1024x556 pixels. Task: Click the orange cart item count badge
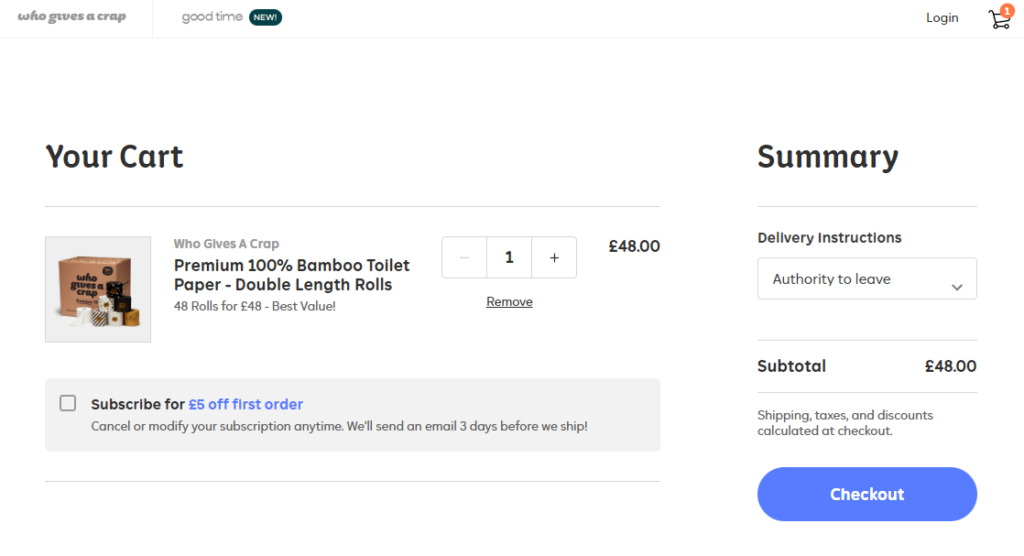[x=1007, y=10]
